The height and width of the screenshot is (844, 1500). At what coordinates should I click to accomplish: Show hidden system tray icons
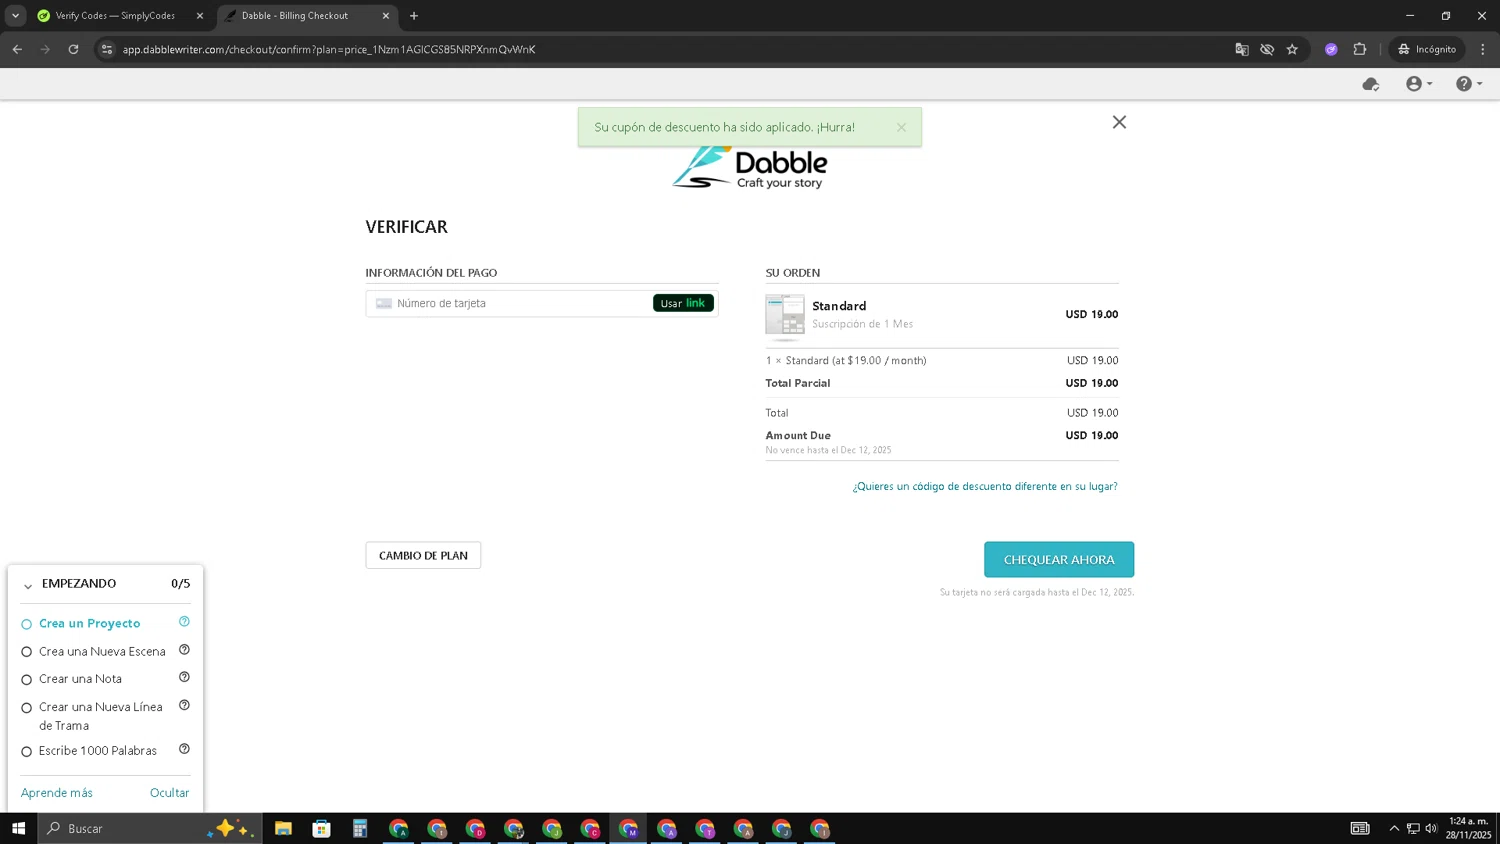coord(1394,828)
